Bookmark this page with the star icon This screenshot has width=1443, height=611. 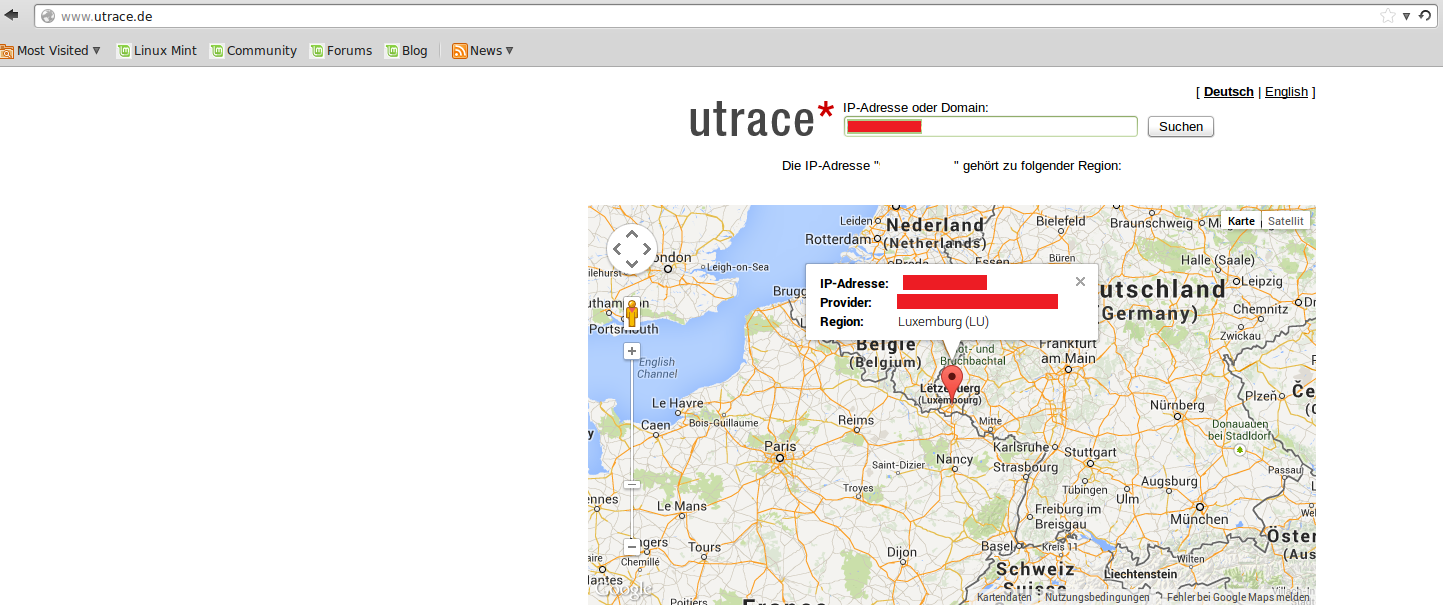(x=1388, y=16)
